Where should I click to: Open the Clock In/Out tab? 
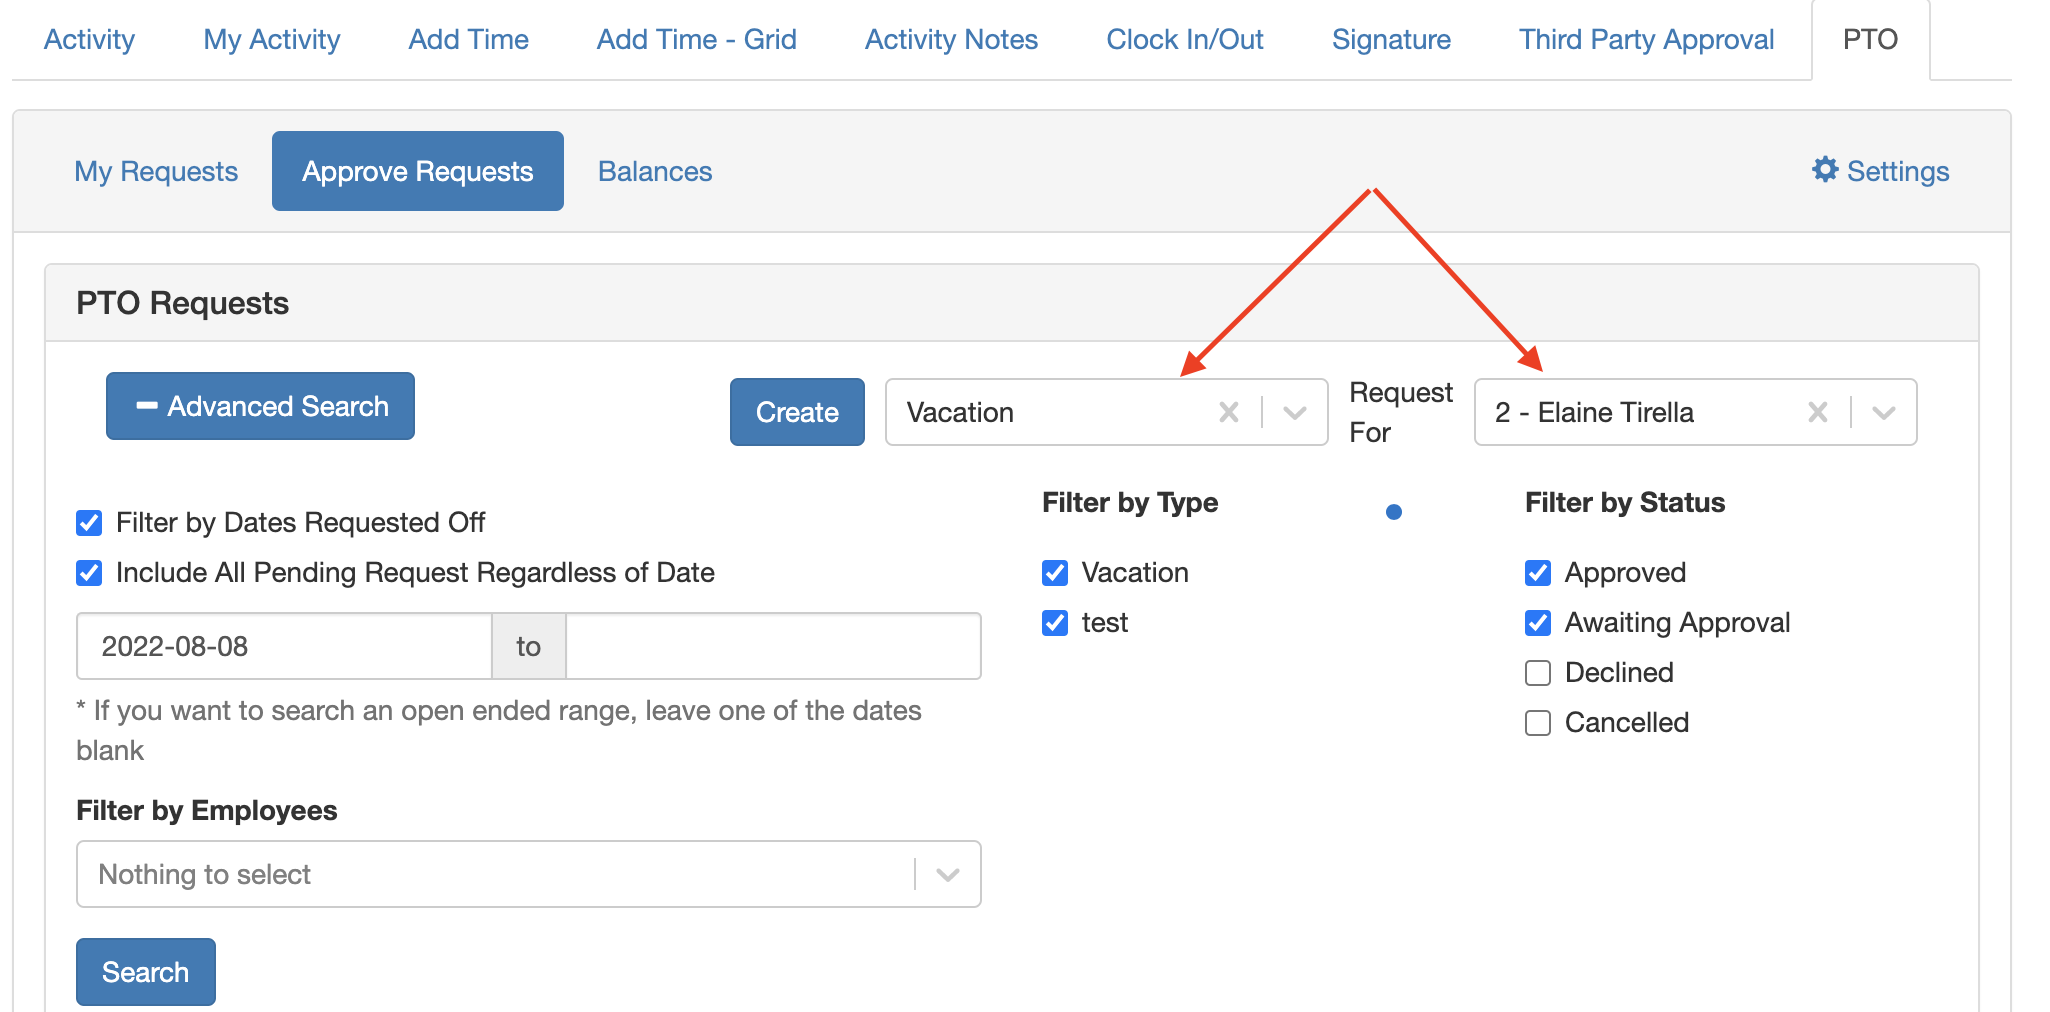point(1184,39)
